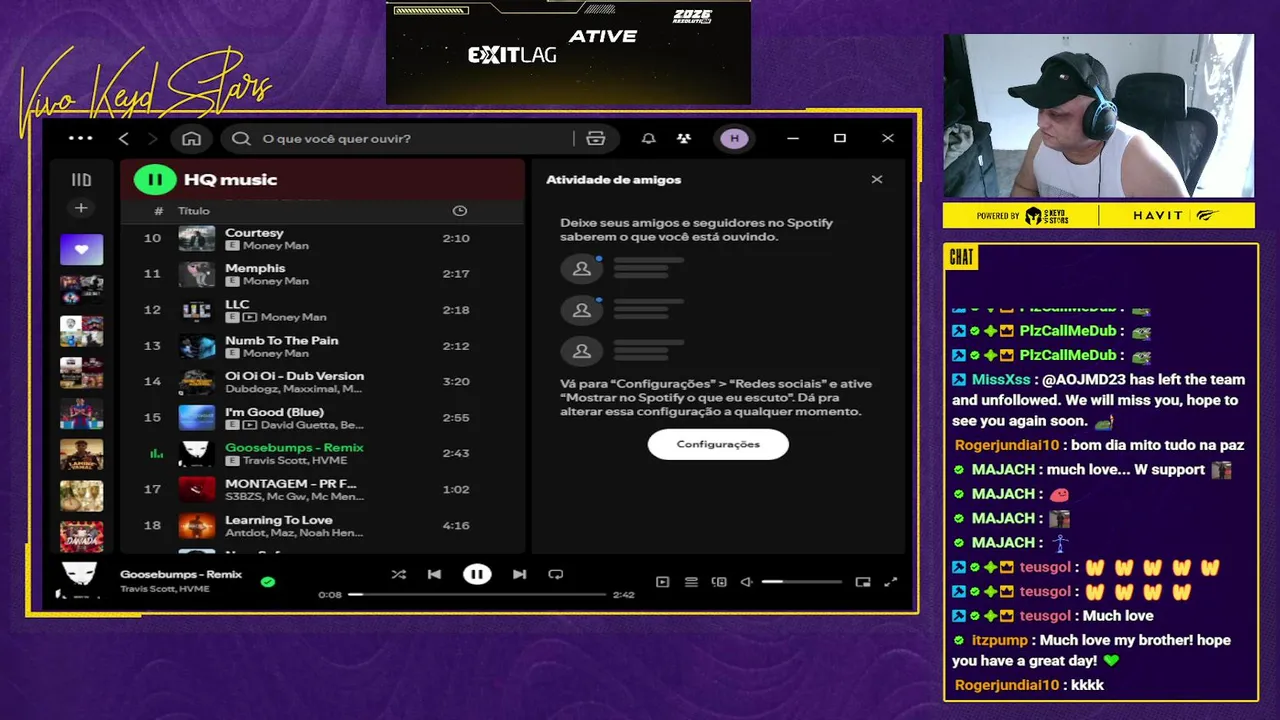Select track 'MONTAGEM - PR F...'
This screenshot has width=1280, height=720.
322,489
